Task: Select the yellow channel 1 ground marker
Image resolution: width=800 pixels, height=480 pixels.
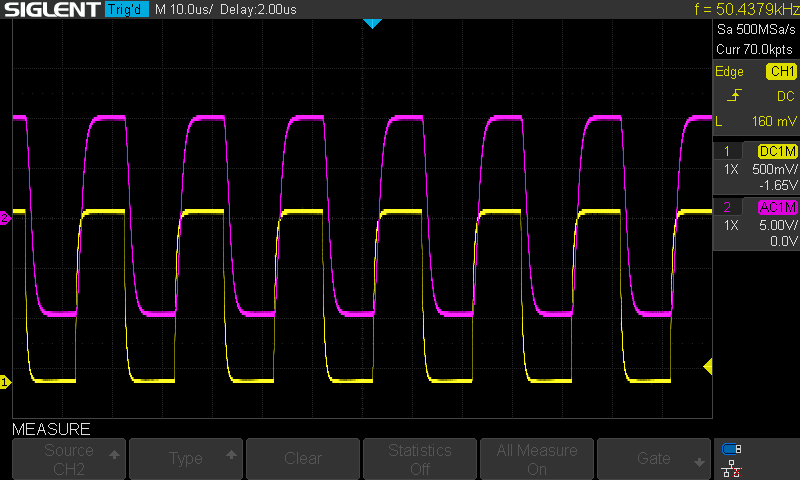Action: click(5, 382)
